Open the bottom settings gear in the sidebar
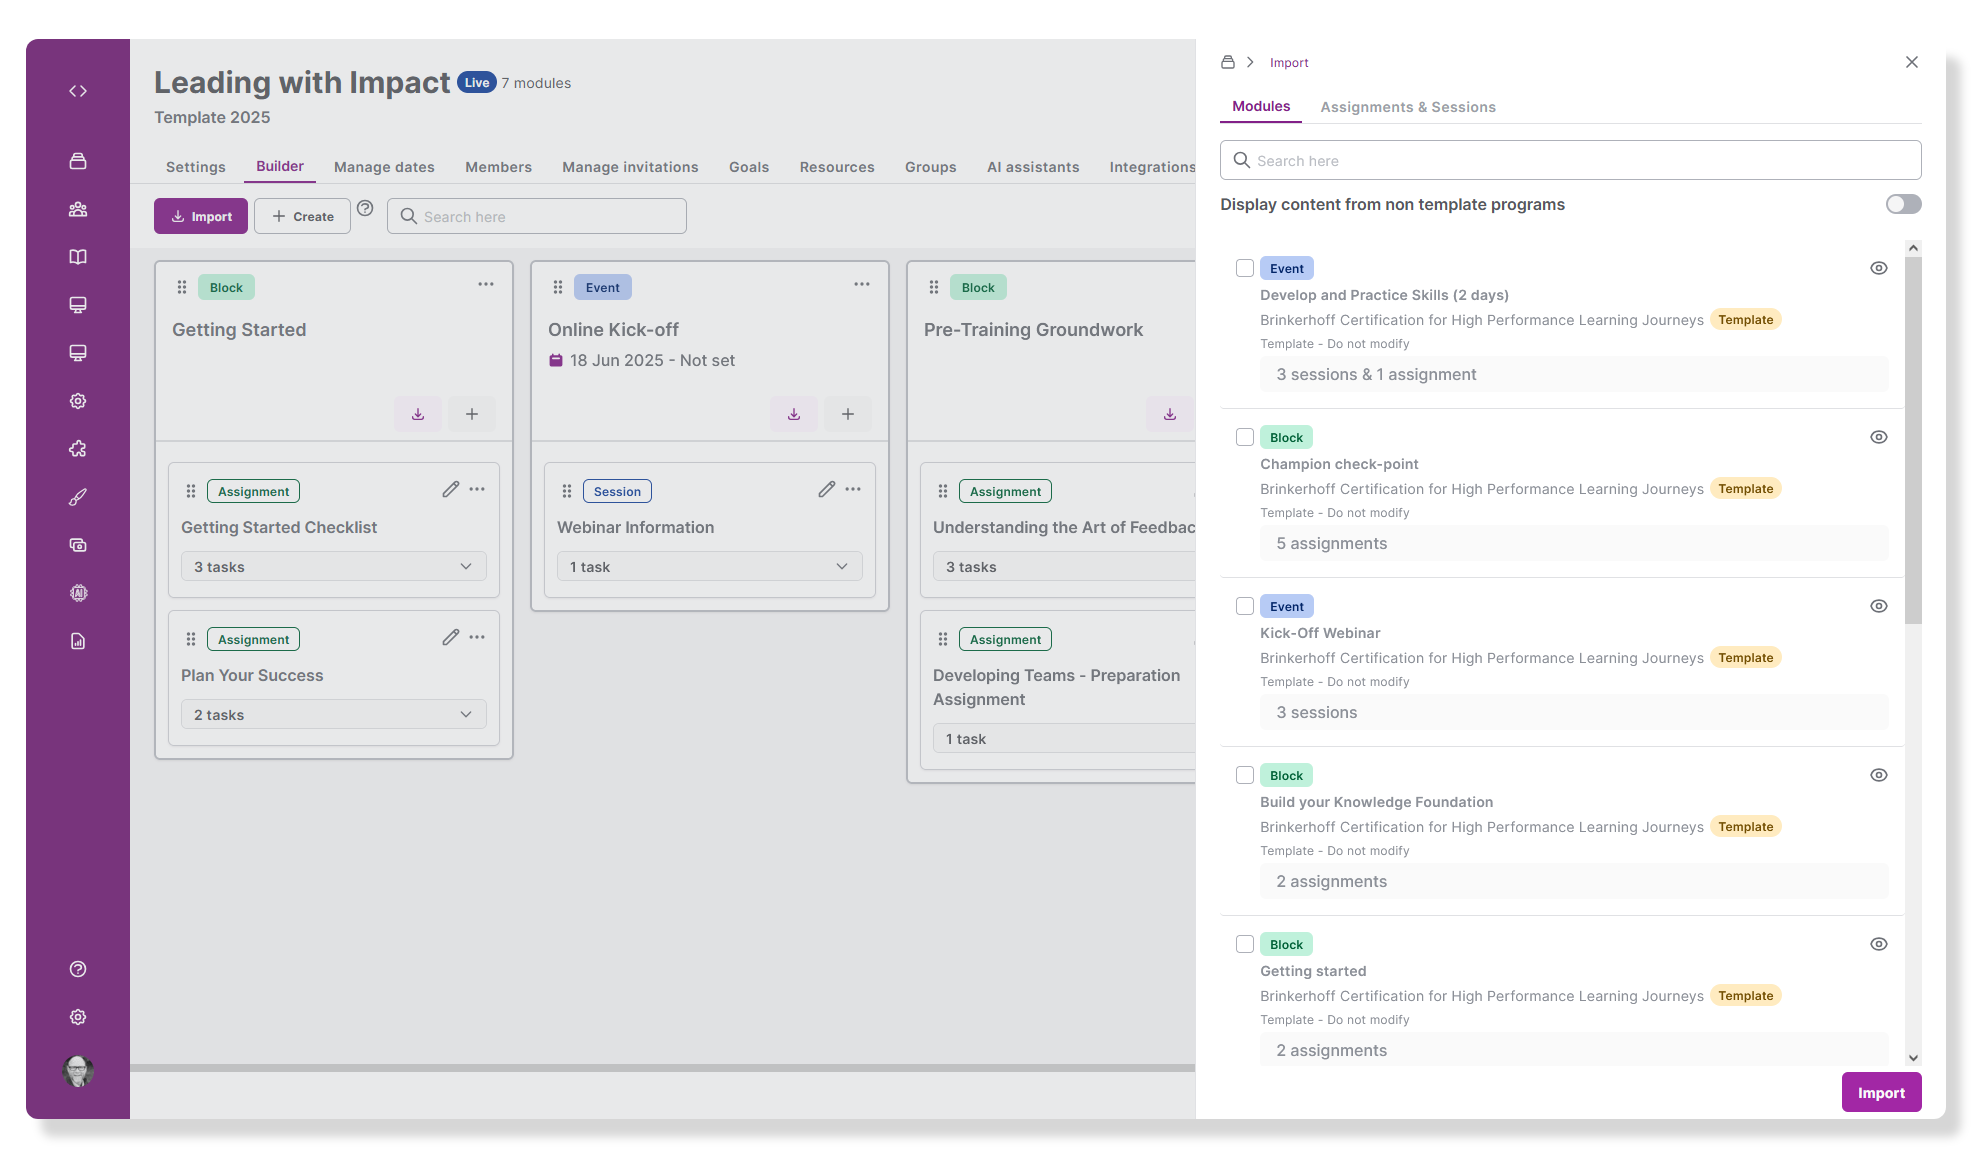The width and height of the screenshot is (1972, 1158). coord(78,1017)
